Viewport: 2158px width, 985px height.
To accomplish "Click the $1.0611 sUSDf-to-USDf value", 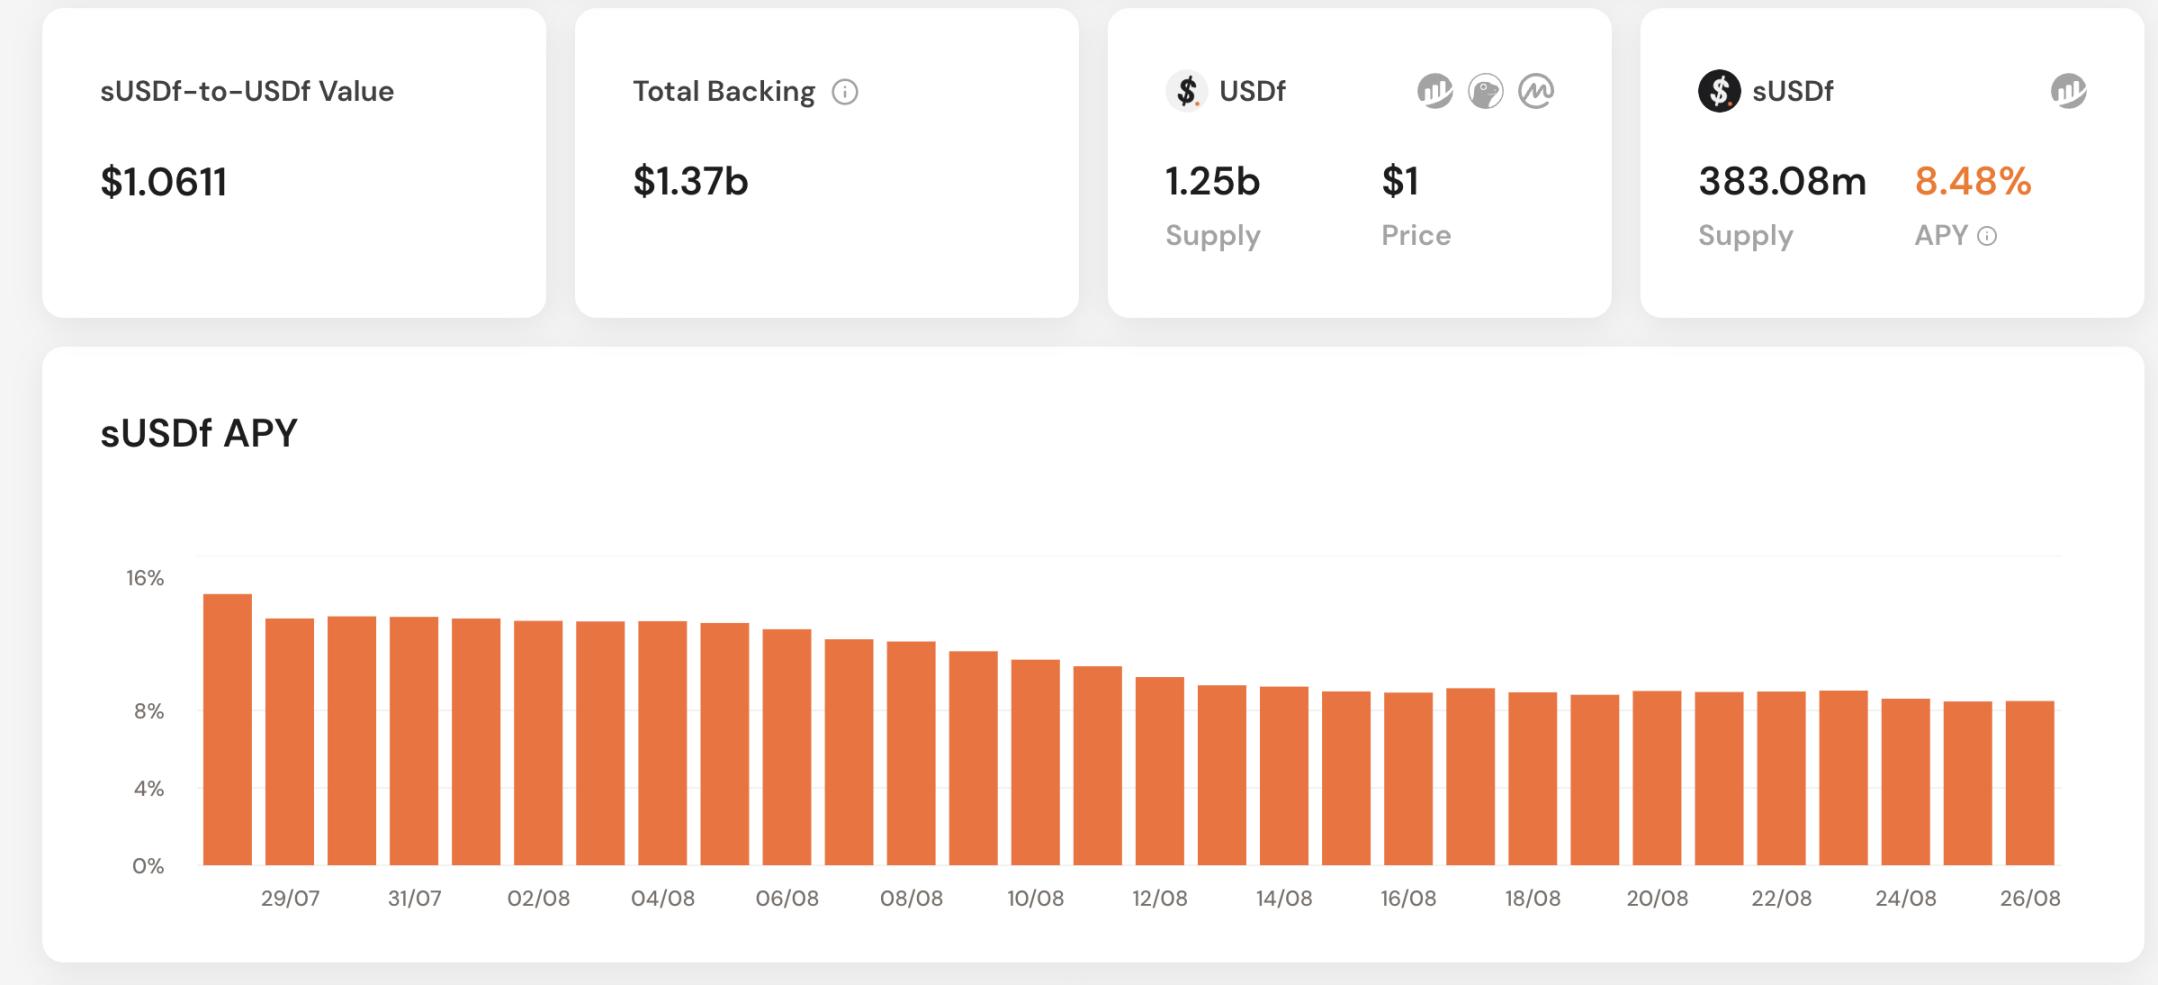I will pyautogui.click(x=163, y=182).
